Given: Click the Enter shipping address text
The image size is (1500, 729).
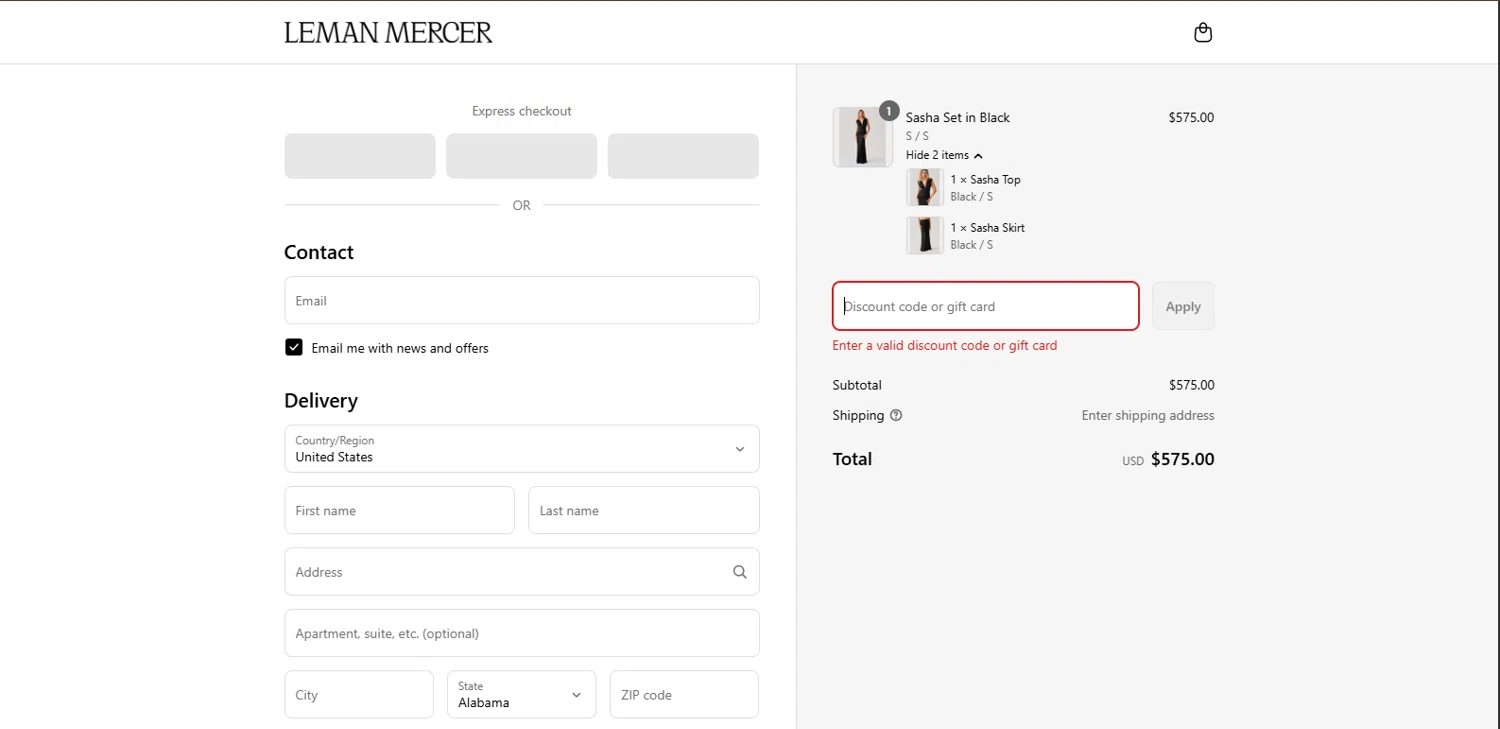Looking at the screenshot, I should pos(1148,415).
